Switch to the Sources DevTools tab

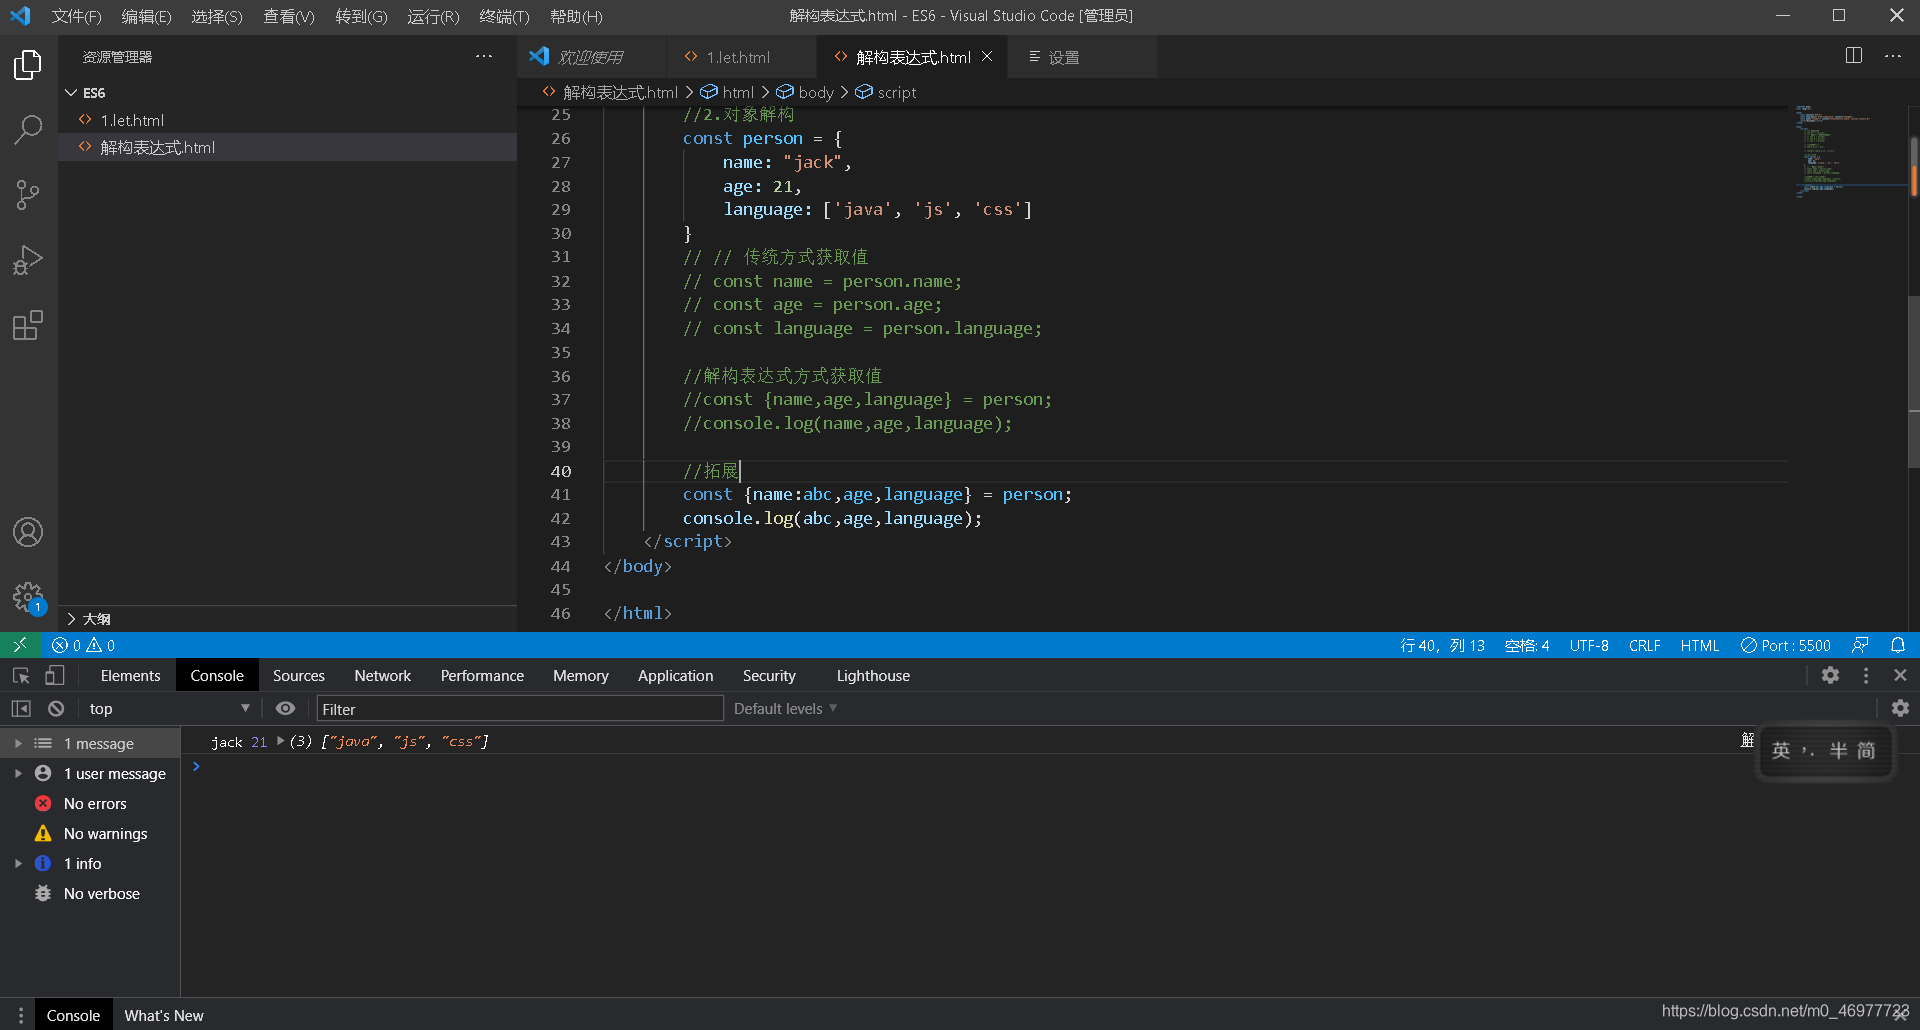(298, 675)
